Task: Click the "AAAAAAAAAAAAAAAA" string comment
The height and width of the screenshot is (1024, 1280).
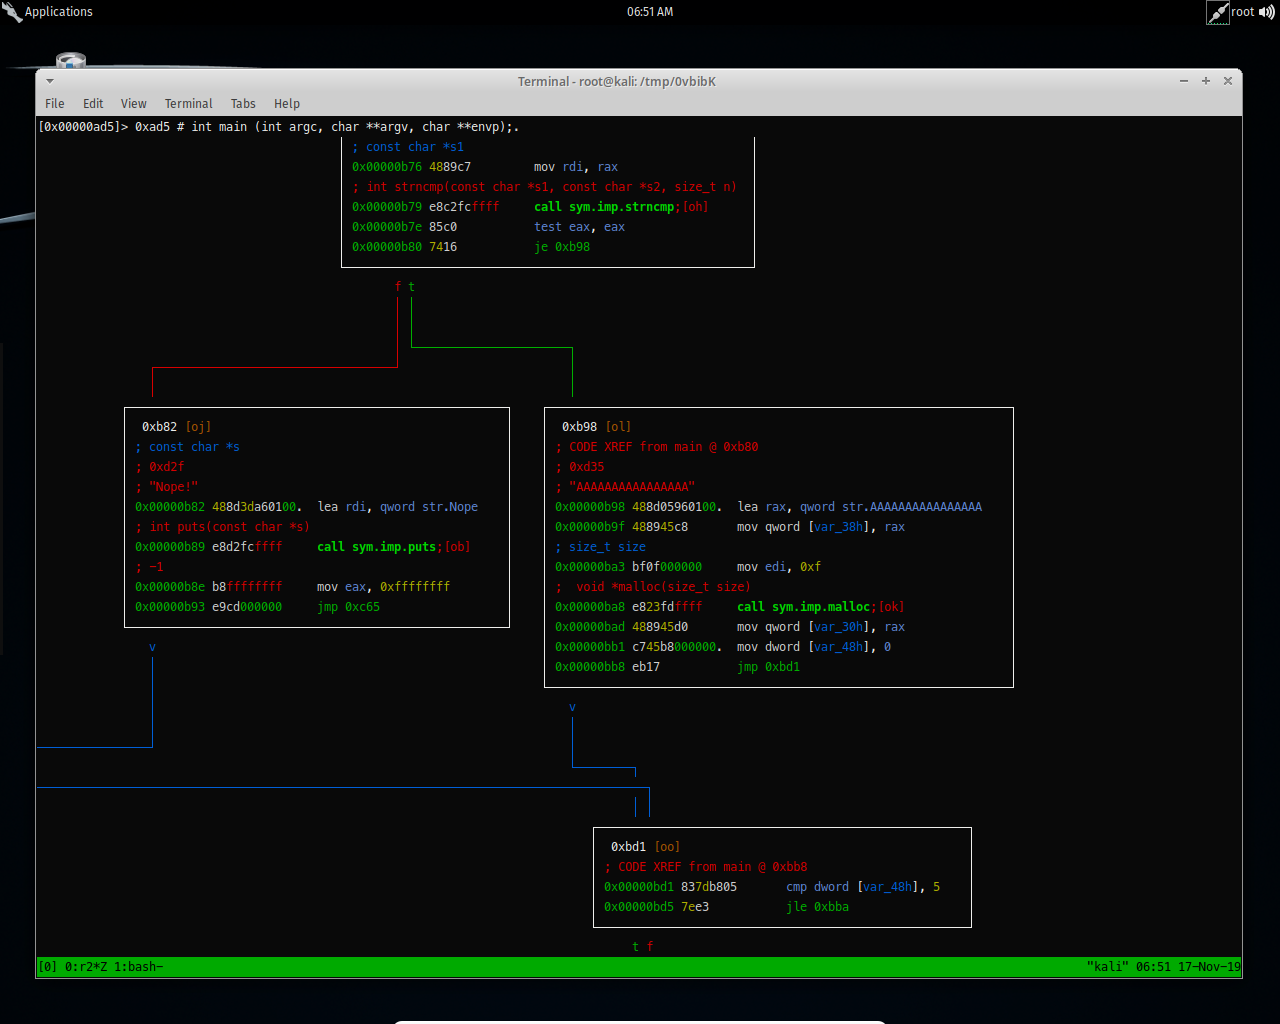Action: click(x=625, y=487)
